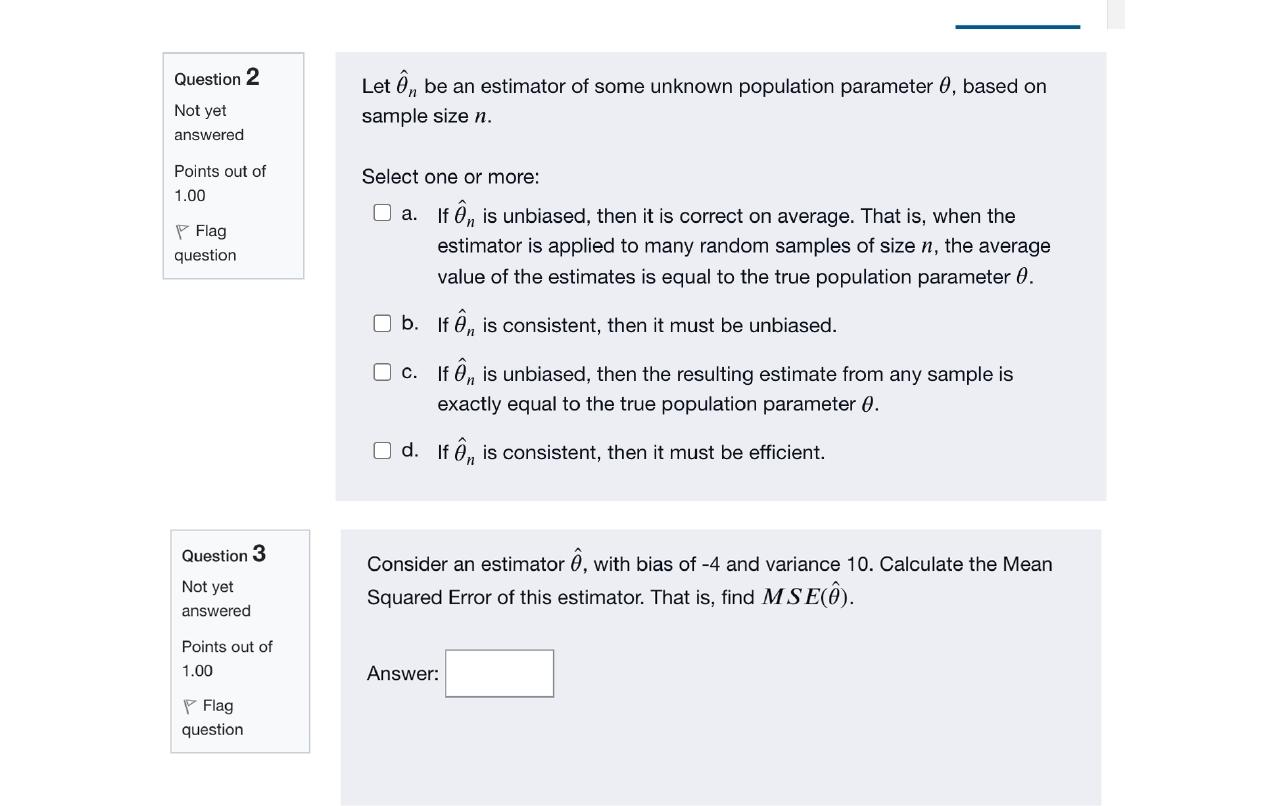This screenshot has height=806, width=1275.
Task: Select the flag marker under Question 3 points
Action: tap(189, 705)
